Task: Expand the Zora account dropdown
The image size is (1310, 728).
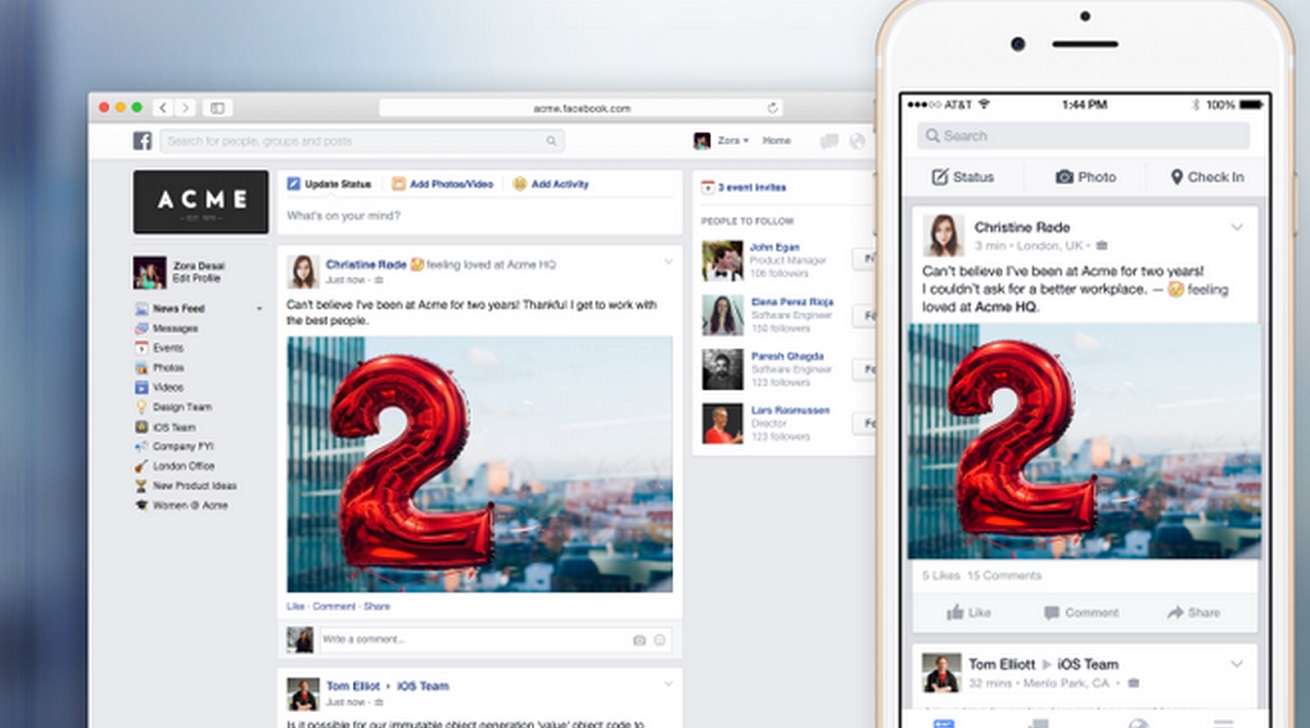Action: (x=733, y=141)
